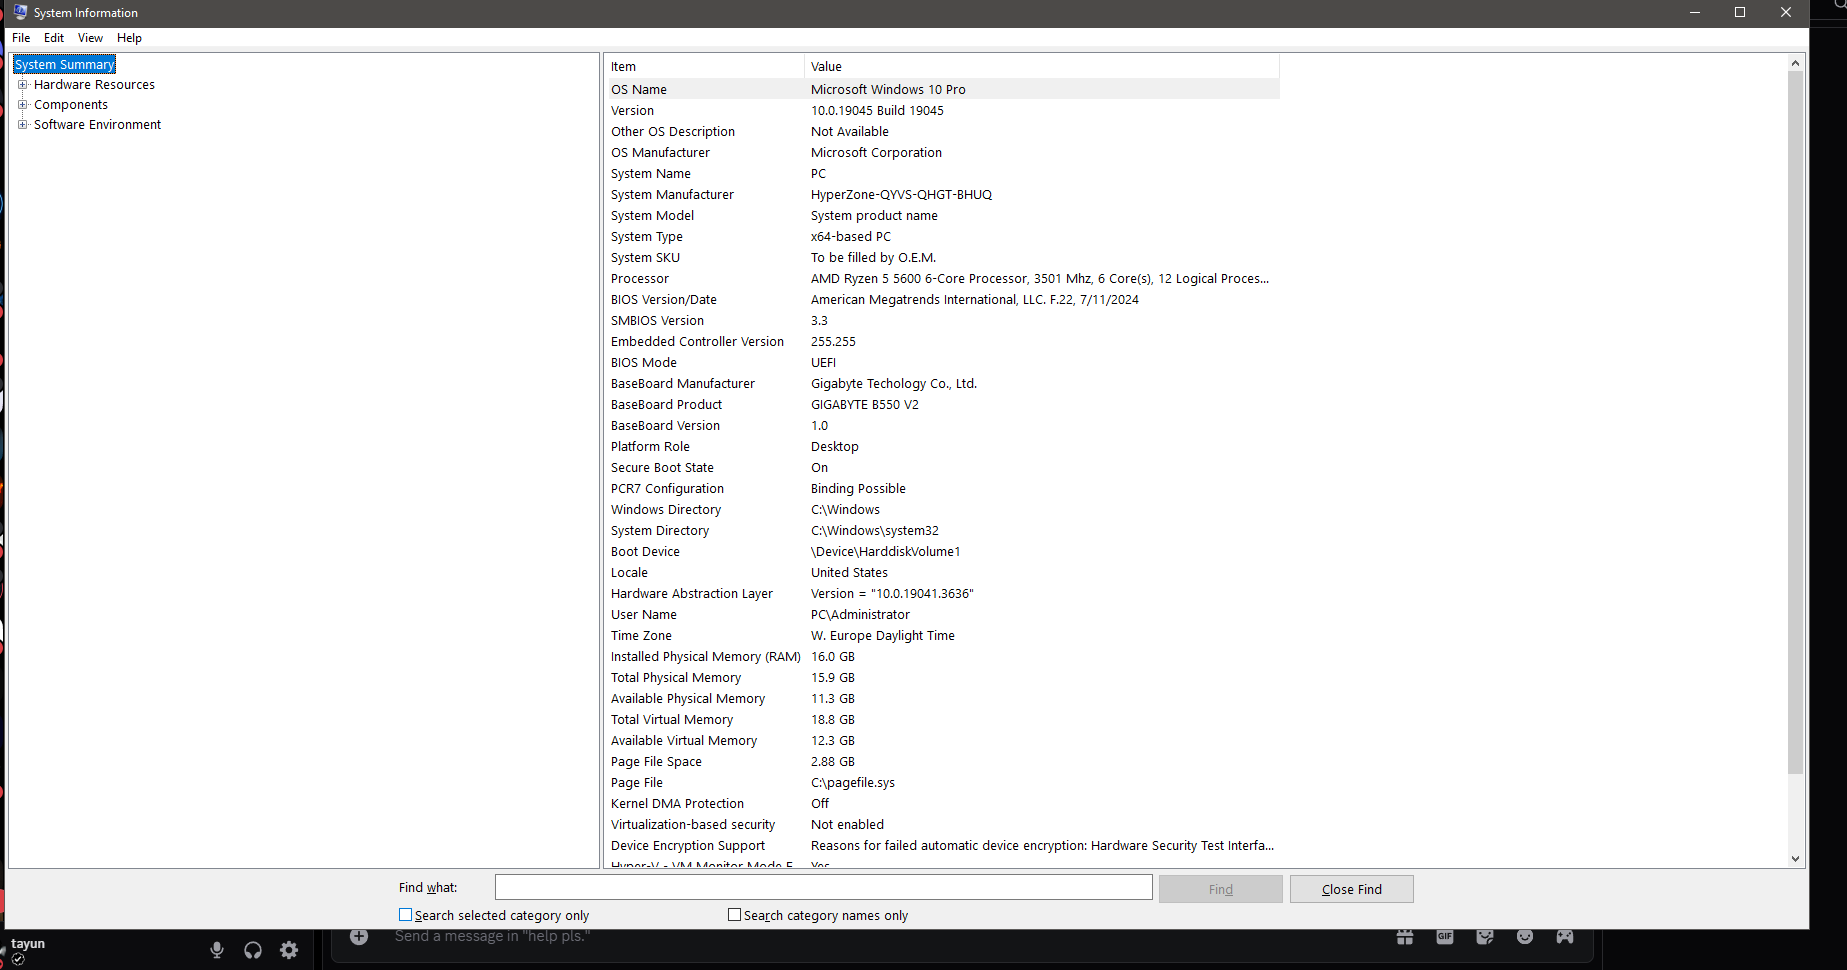Image resolution: width=1847 pixels, height=970 pixels.
Task: Select the Platform Role row
Action: pyautogui.click(x=943, y=447)
